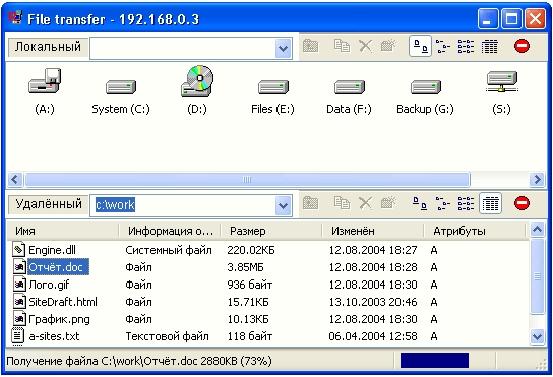Screen dimensions: 553x377
Task: Minimize the File transfer window
Action: (x=488, y=18)
